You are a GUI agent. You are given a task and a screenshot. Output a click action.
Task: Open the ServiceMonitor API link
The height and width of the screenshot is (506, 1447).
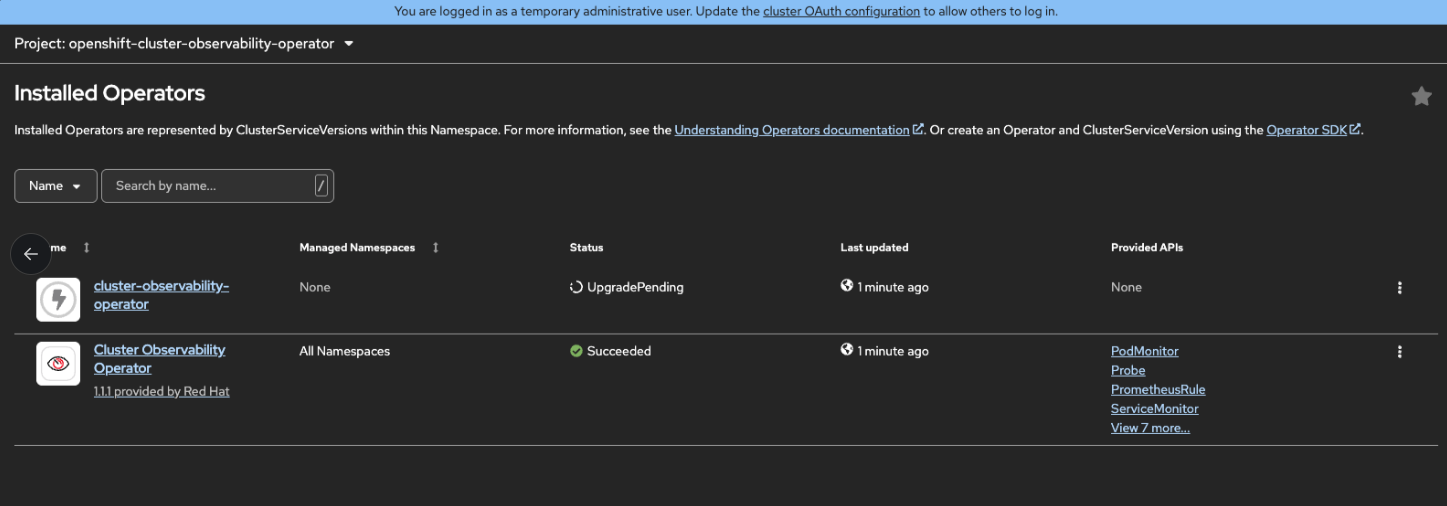pos(1154,408)
